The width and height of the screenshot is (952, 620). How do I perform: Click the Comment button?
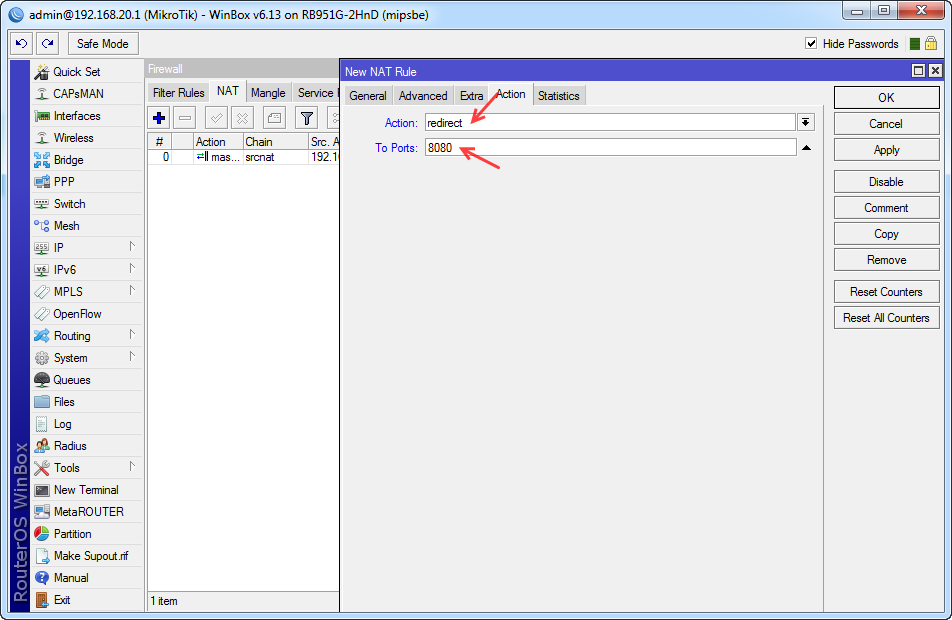[886, 208]
